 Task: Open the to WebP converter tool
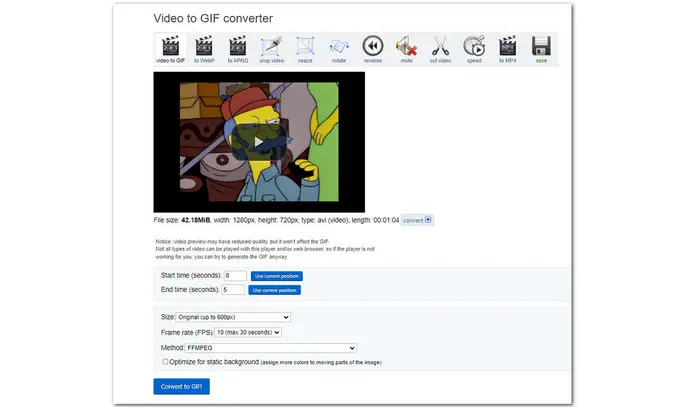point(204,49)
